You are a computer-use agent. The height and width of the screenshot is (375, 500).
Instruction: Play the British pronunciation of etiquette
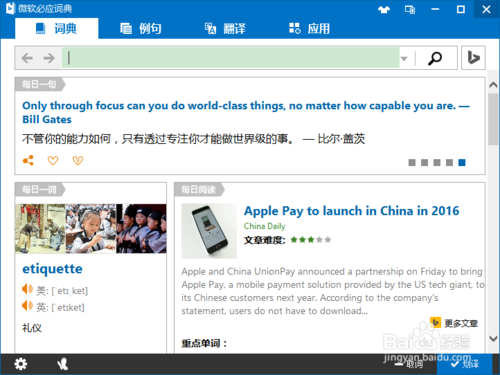click(27, 305)
